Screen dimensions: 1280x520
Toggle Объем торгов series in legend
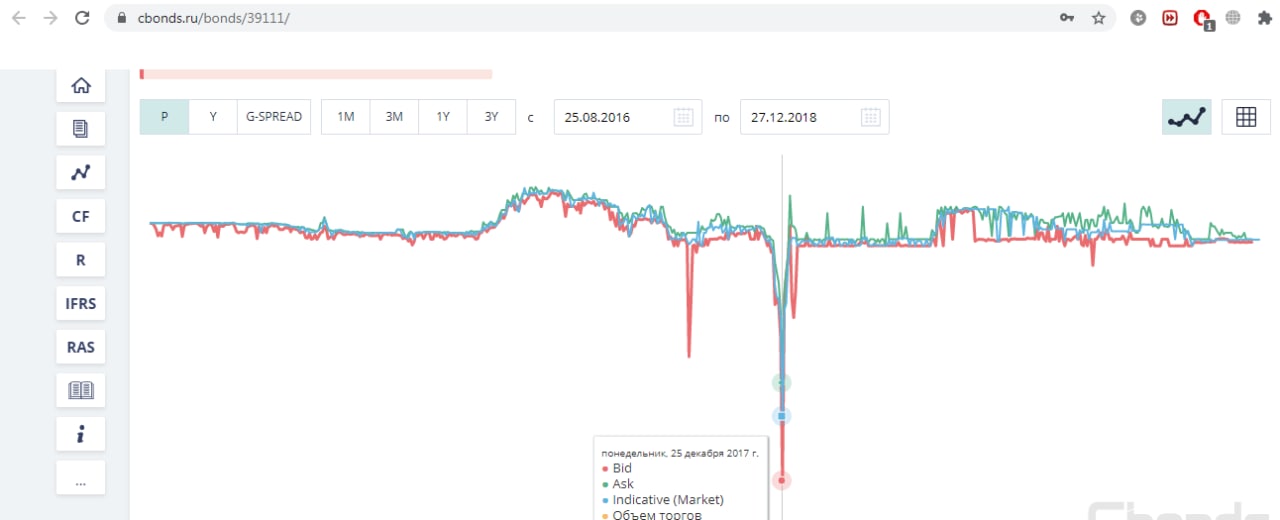pos(651,514)
